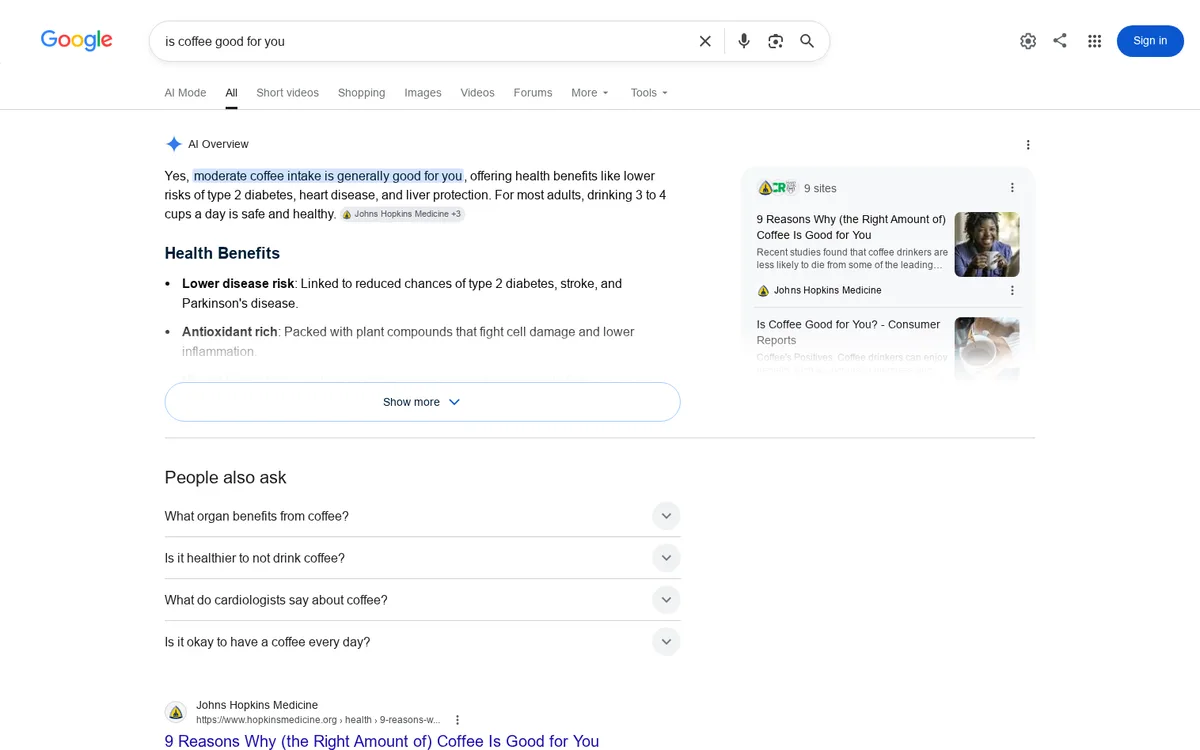Click the search box with coffee query
Image resolution: width=1200 pixels, height=750 pixels.
[425, 41]
